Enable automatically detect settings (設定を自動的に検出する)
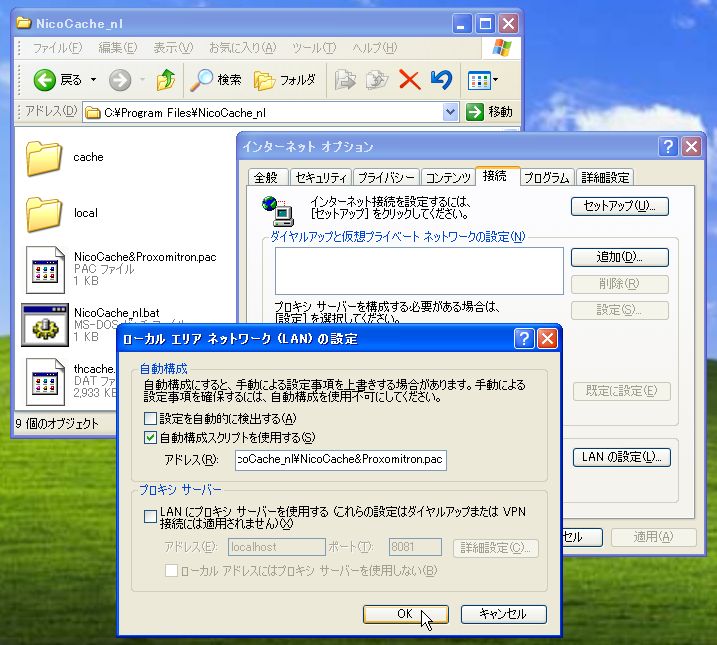 click(150, 418)
